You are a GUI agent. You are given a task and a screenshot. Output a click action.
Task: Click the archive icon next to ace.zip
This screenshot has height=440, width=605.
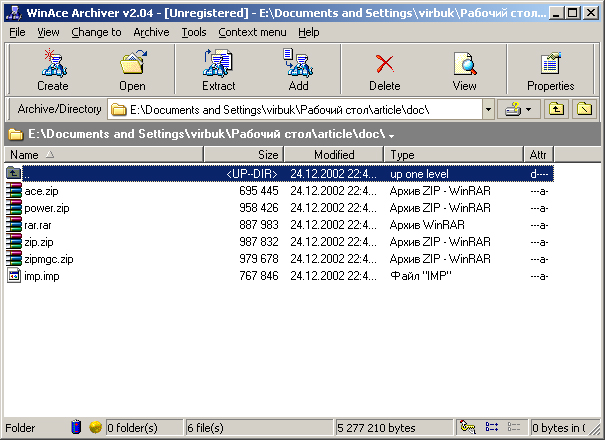point(14,190)
